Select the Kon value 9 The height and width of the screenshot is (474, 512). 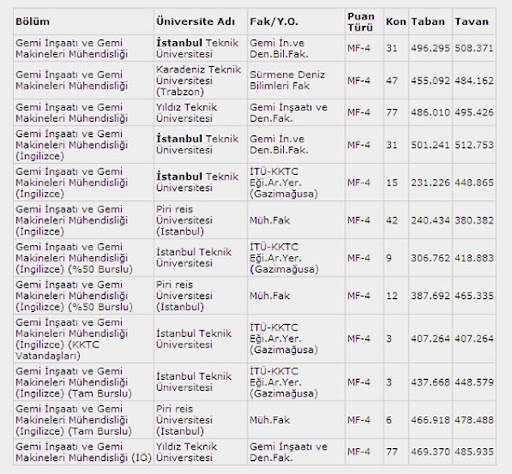[389, 258]
